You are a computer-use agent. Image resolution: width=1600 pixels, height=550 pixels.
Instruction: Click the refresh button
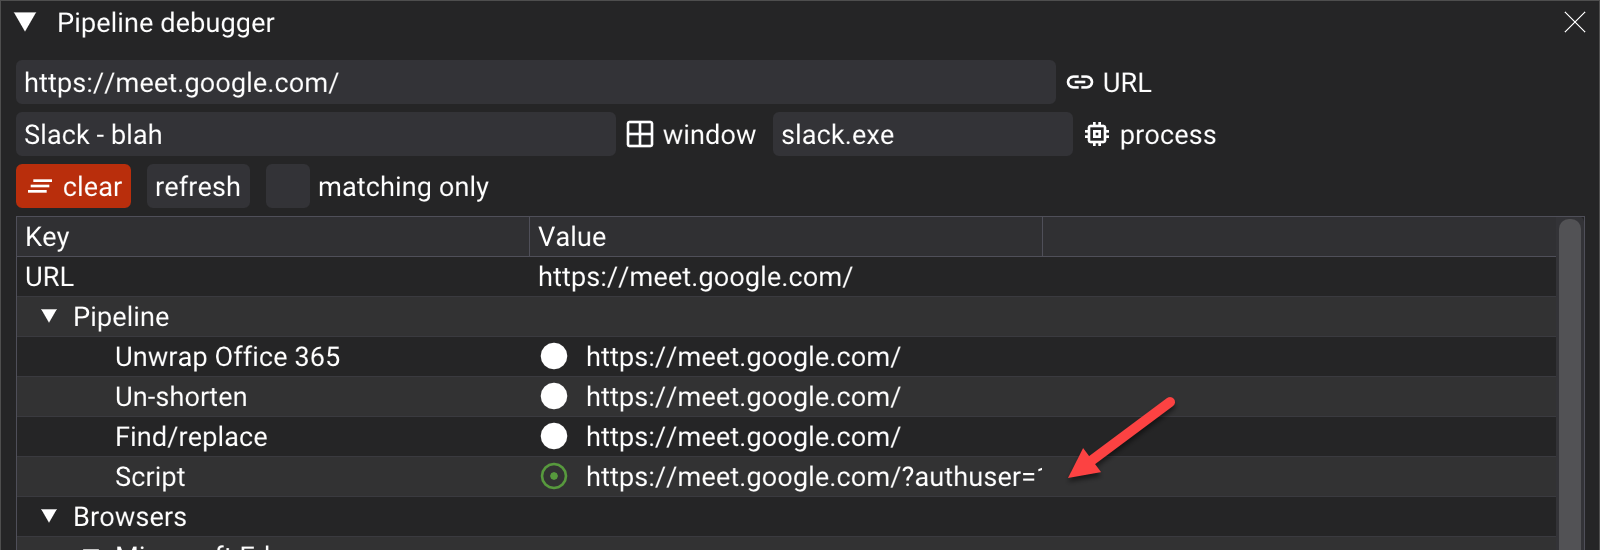[x=198, y=186]
